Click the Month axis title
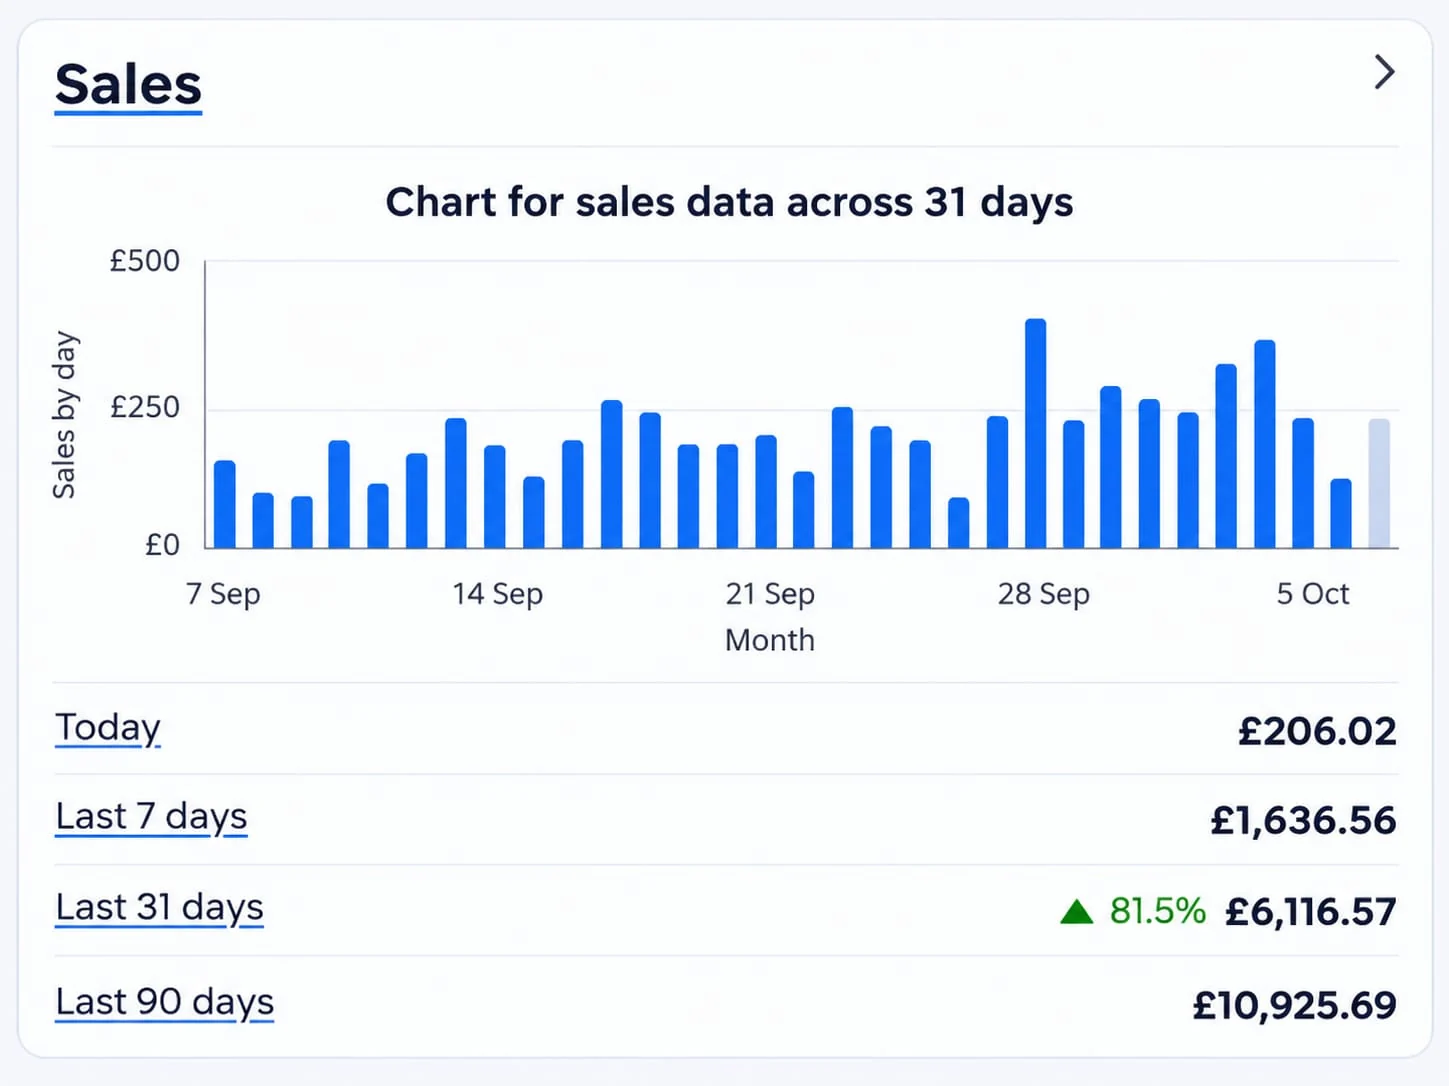Screen dimensions: 1449x1086 [770, 640]
